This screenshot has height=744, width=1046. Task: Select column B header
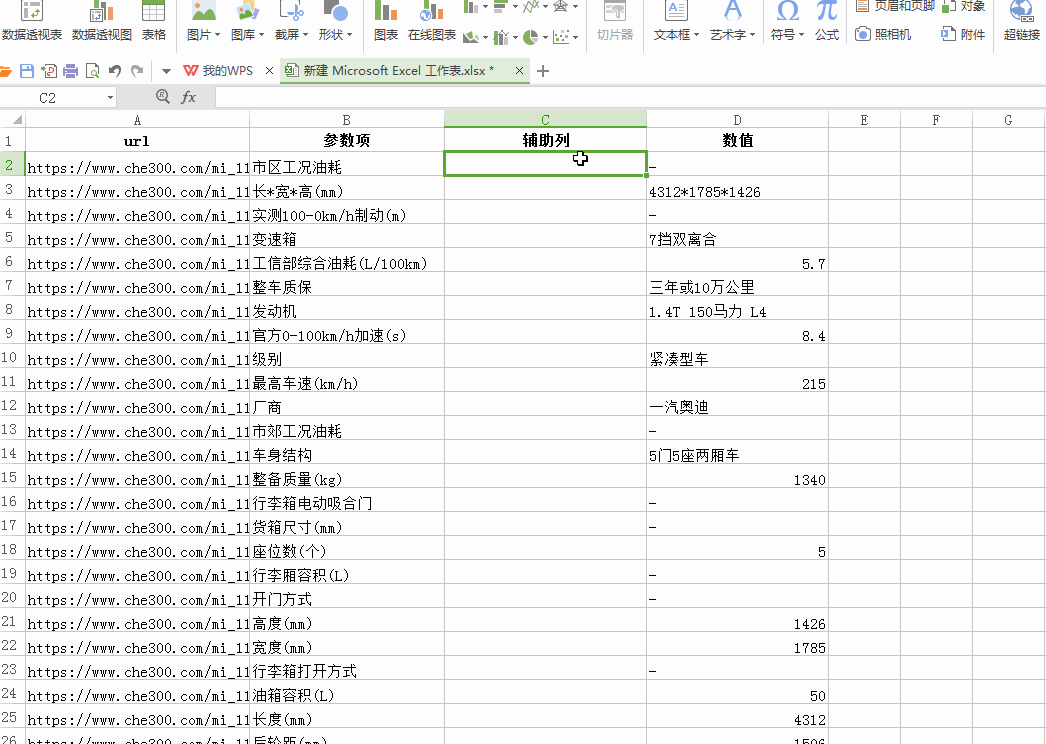[x=346, y=120]
